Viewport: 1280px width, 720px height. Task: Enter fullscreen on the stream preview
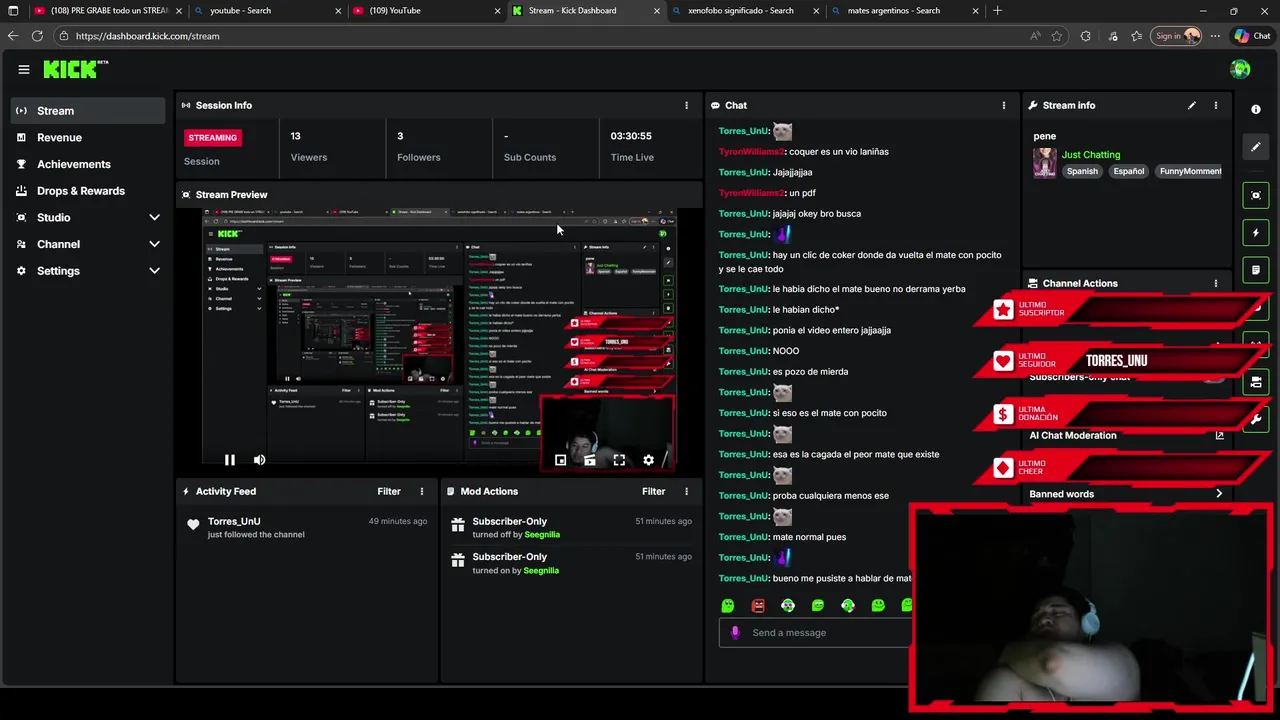(619, 460)
